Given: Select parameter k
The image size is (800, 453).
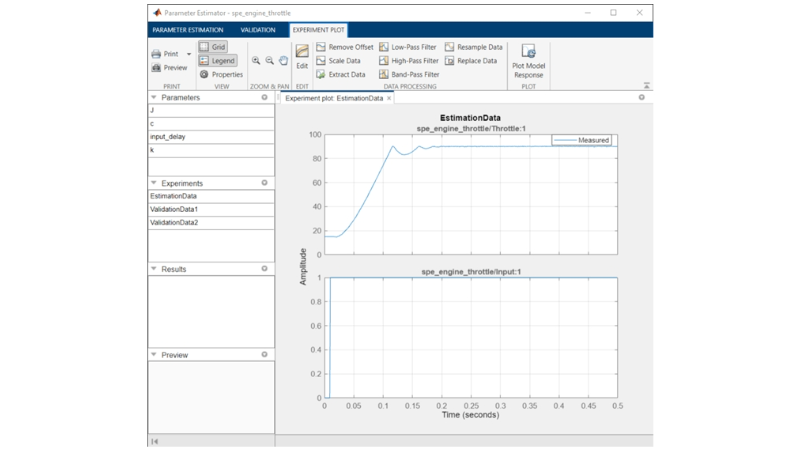Looking at the screenshot, I should point(211,150).
